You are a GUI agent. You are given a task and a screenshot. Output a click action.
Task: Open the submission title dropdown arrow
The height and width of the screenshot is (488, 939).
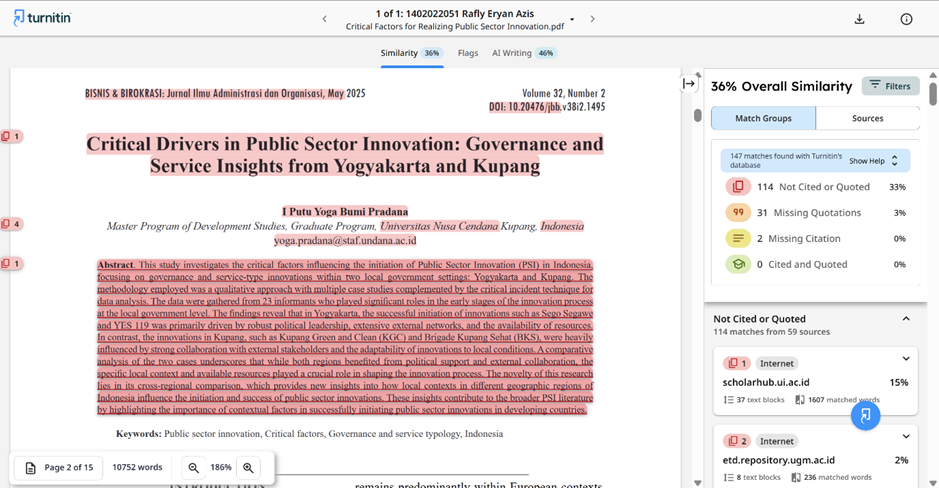click(x=572, y=19)
